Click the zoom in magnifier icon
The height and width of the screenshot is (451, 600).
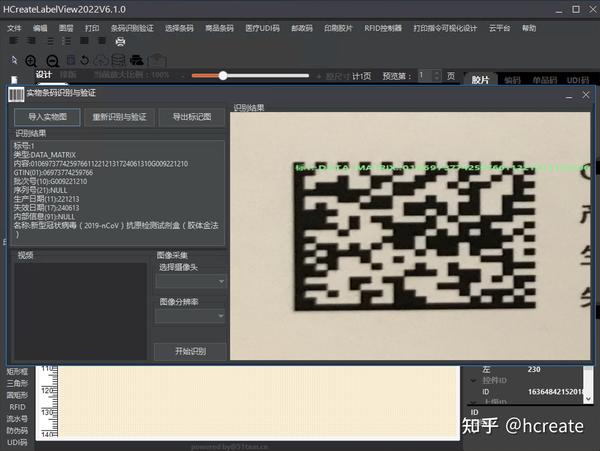tap(31, 61)
